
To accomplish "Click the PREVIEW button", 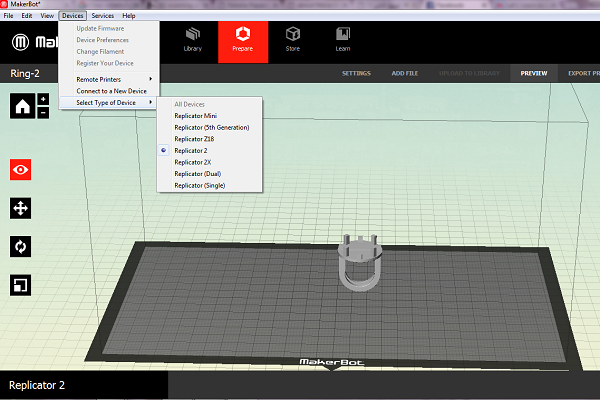I will tap(534, 73).
